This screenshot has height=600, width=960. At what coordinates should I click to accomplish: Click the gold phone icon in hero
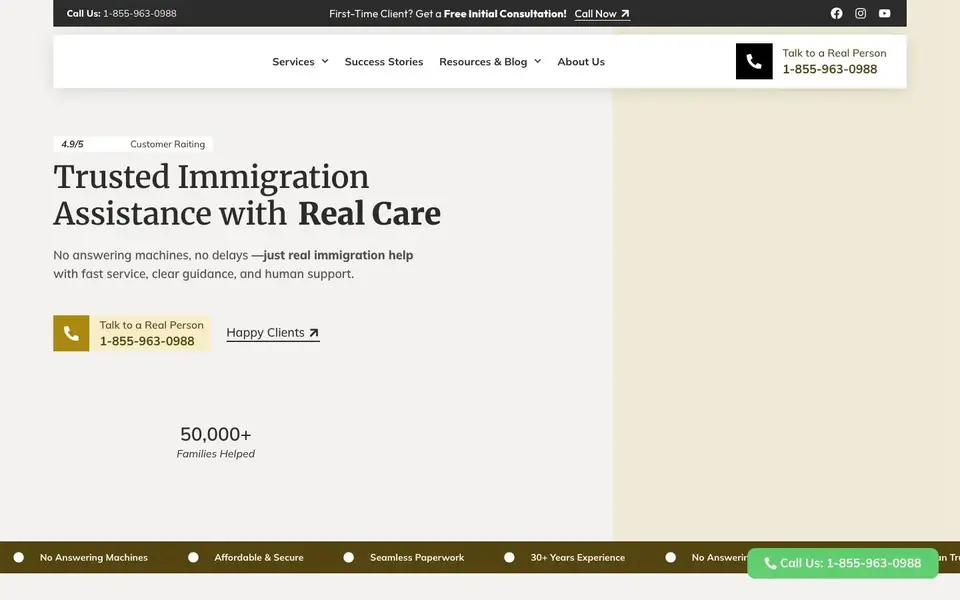click(x=71, y=333)
